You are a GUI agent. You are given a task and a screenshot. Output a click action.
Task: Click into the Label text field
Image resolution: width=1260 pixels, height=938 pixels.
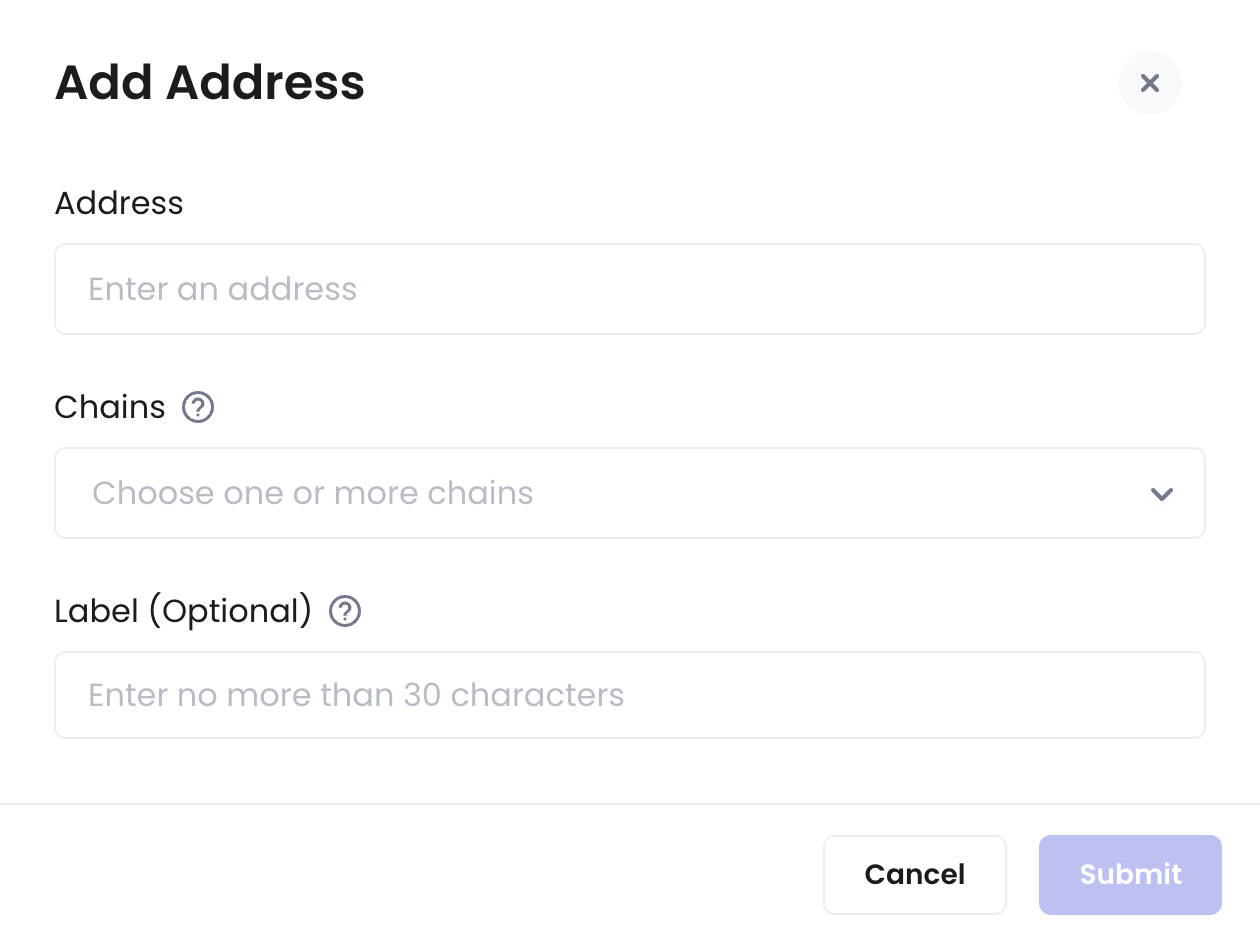[630, 695]
